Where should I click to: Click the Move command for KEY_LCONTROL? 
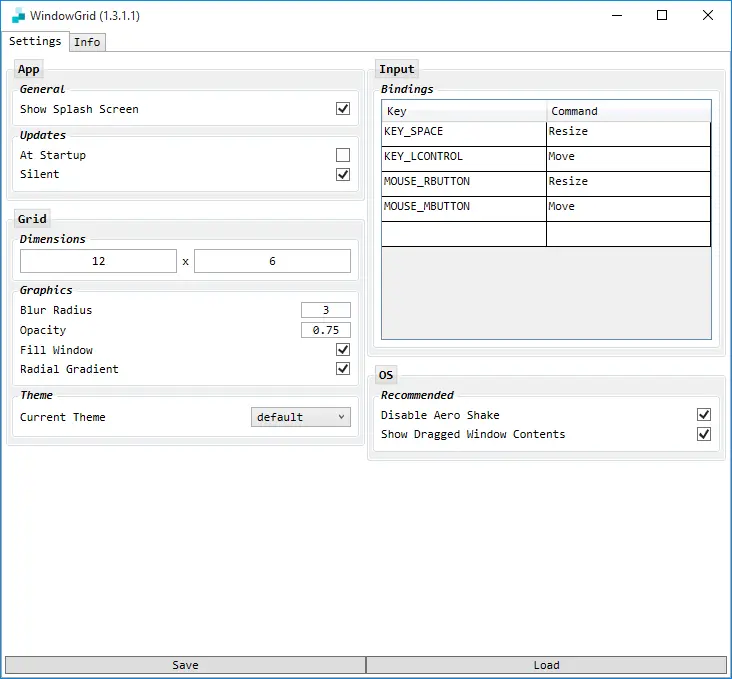point(628,159)
